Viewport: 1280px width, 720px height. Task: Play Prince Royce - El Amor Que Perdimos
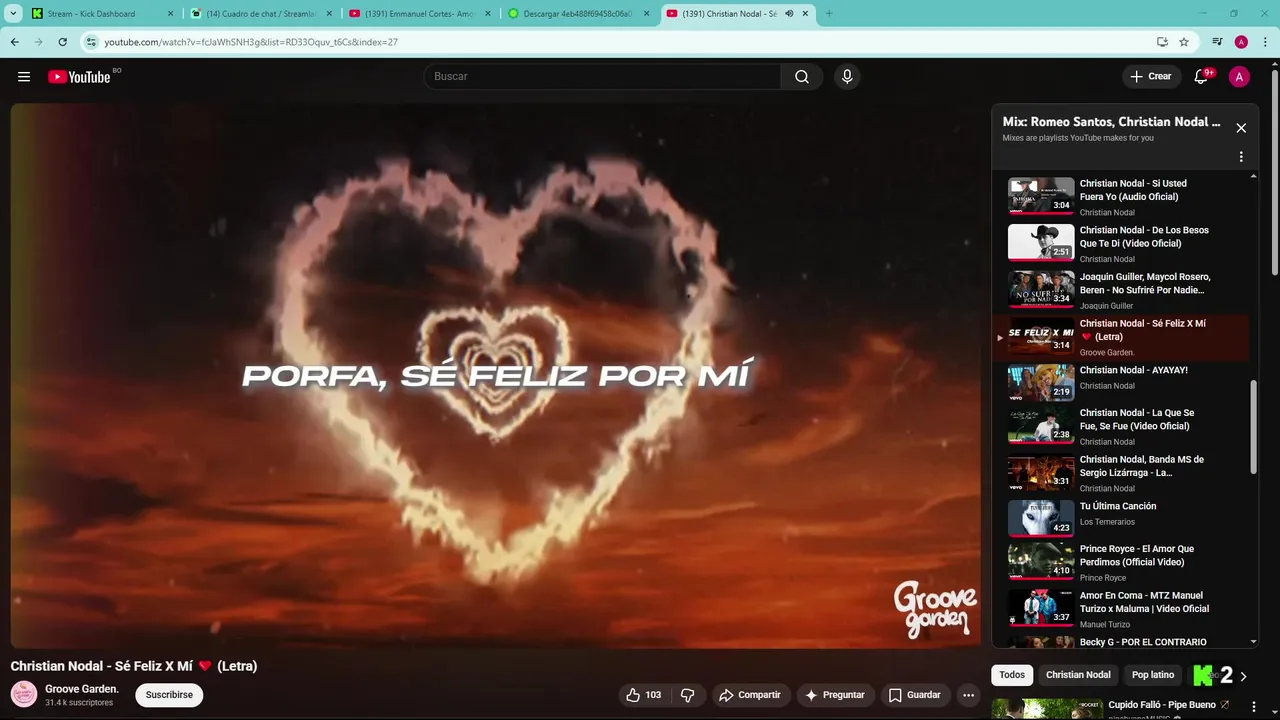coord(1121,561)
